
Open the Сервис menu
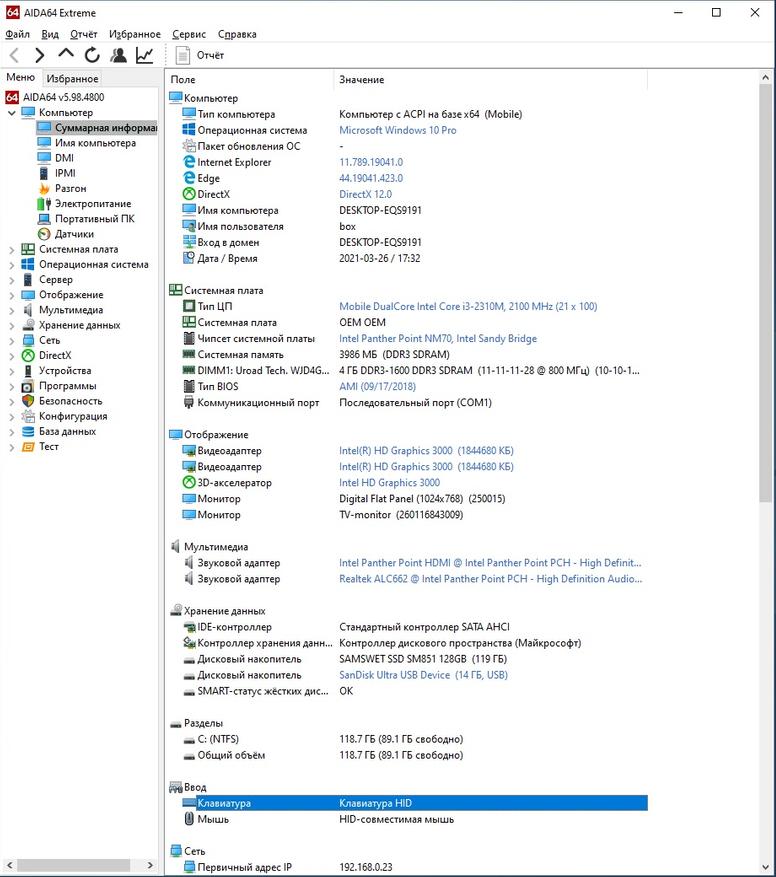189,34
